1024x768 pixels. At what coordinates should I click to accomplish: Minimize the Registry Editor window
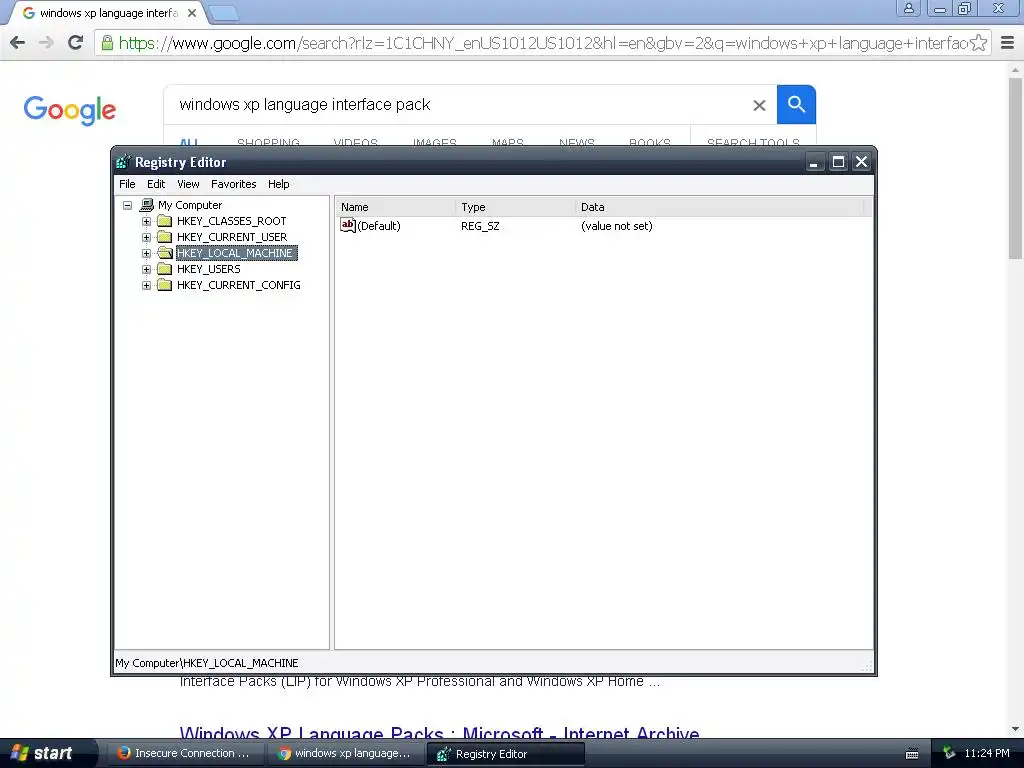point(814,162)
